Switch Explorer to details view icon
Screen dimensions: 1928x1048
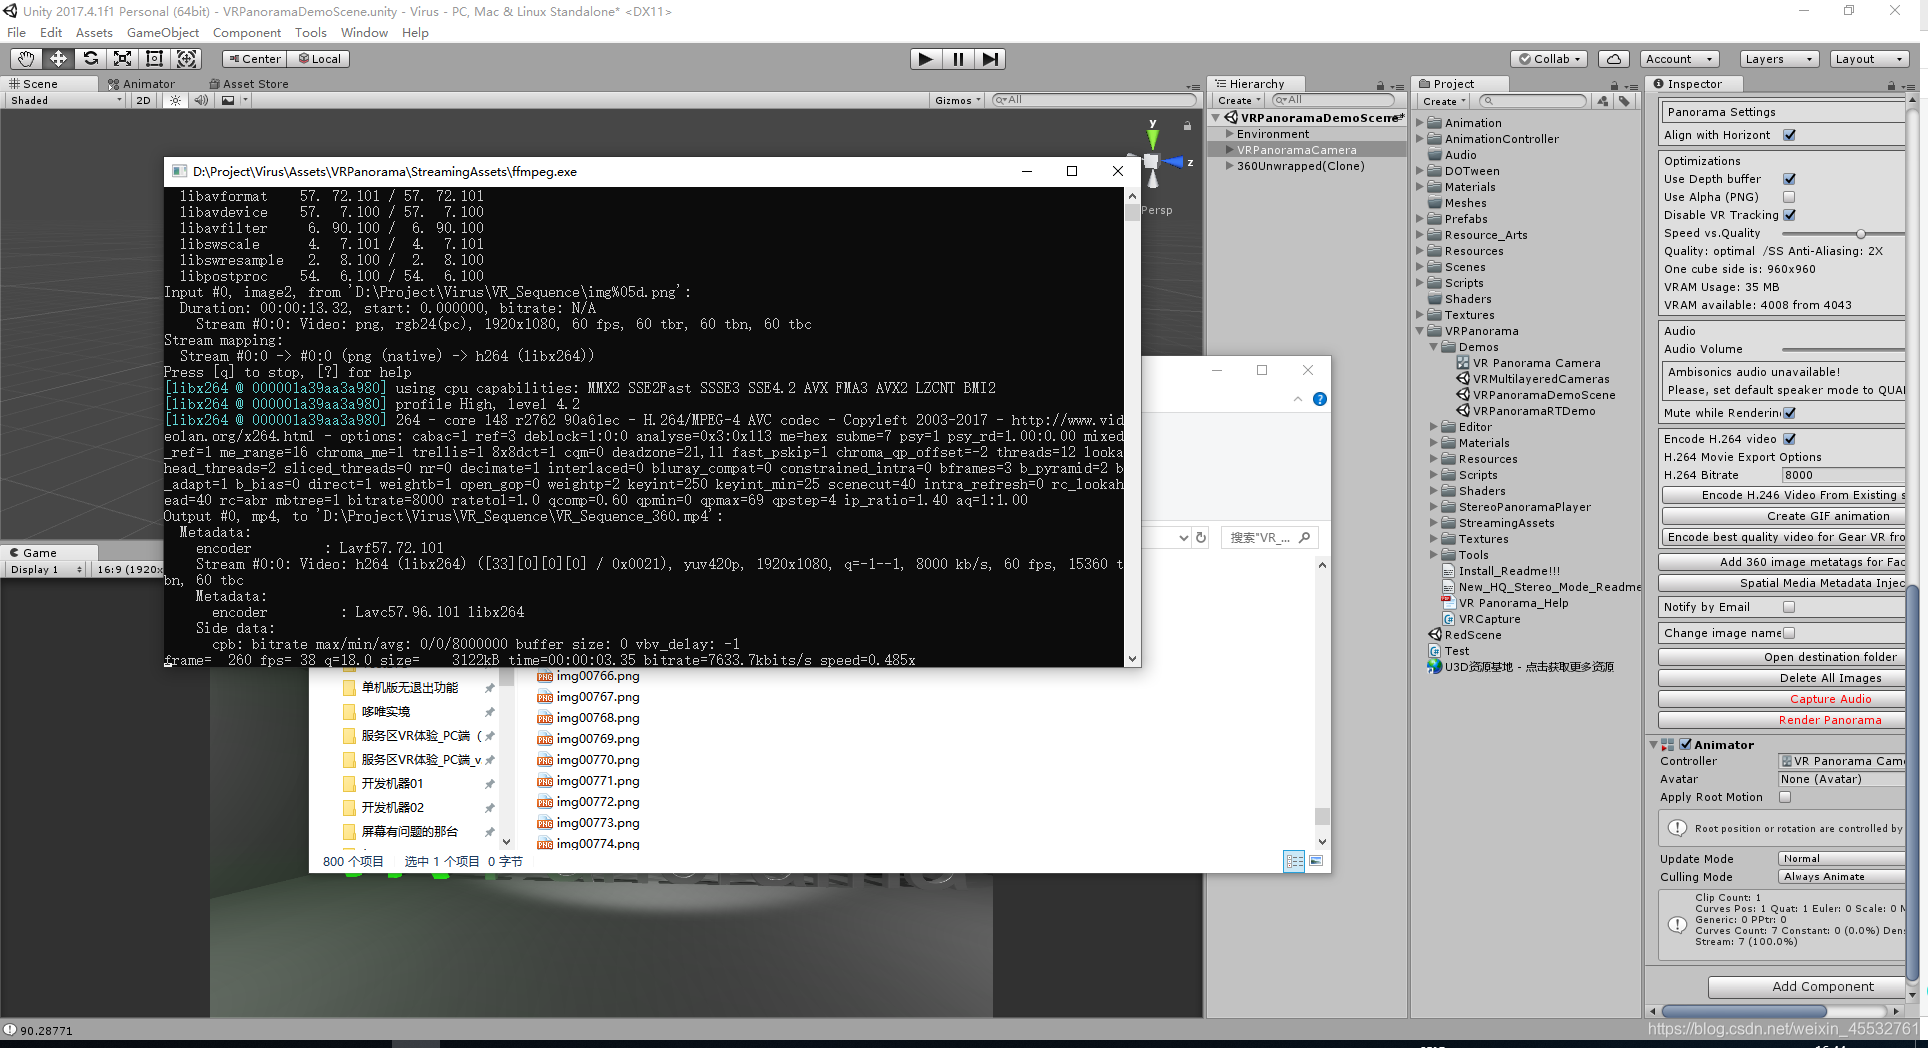coord(1294,861)
